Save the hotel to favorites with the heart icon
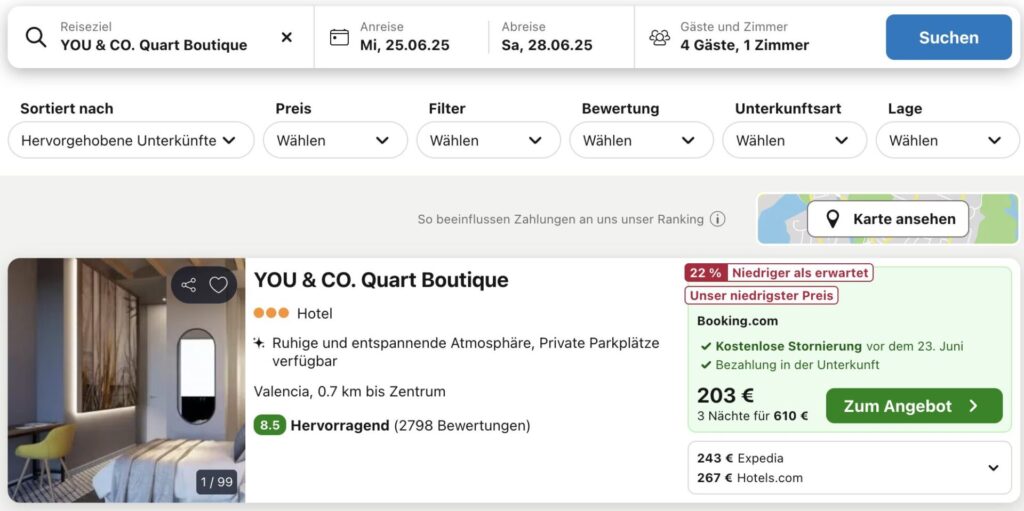This screenshot has width=1024, height=511. tap(218, 285)
